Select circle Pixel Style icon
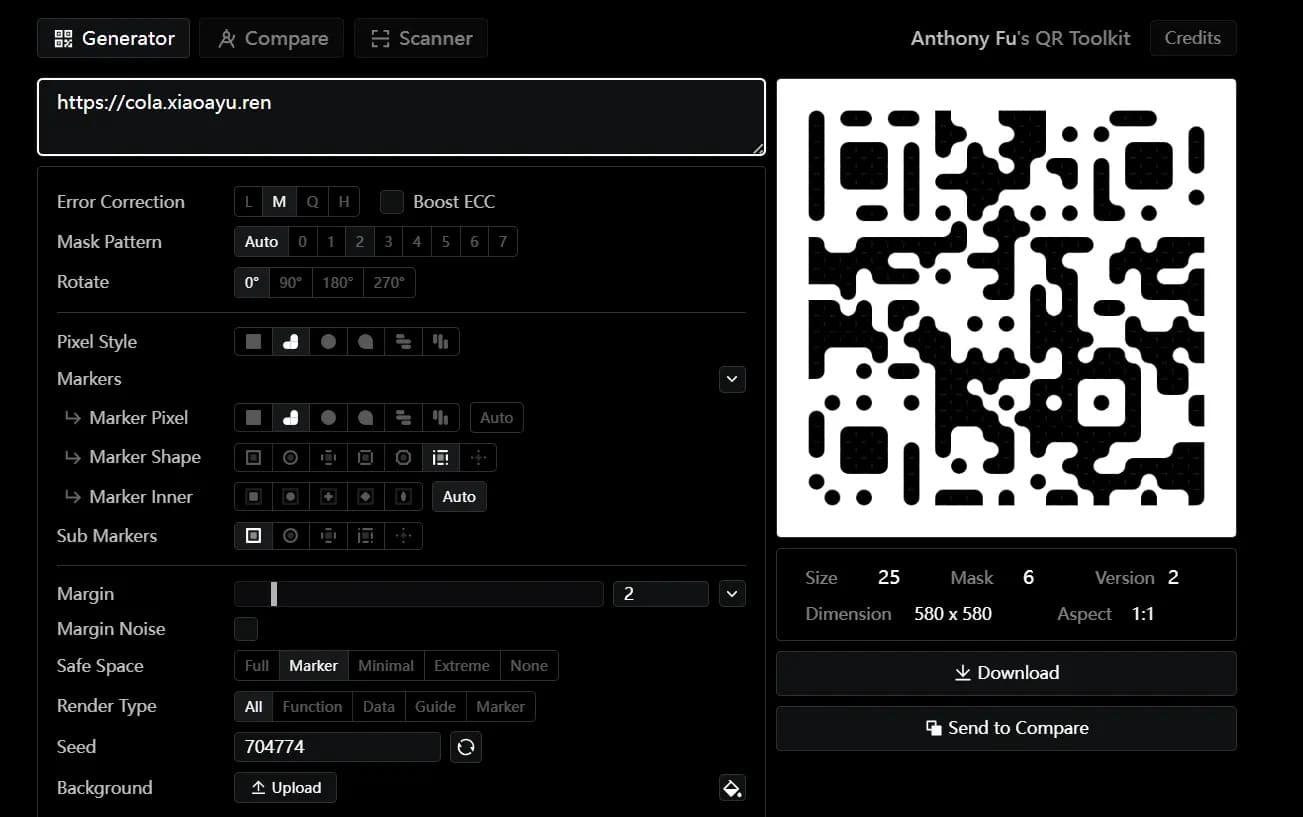Viewport: 1303px width, 817px height. (x=328, y=341)
